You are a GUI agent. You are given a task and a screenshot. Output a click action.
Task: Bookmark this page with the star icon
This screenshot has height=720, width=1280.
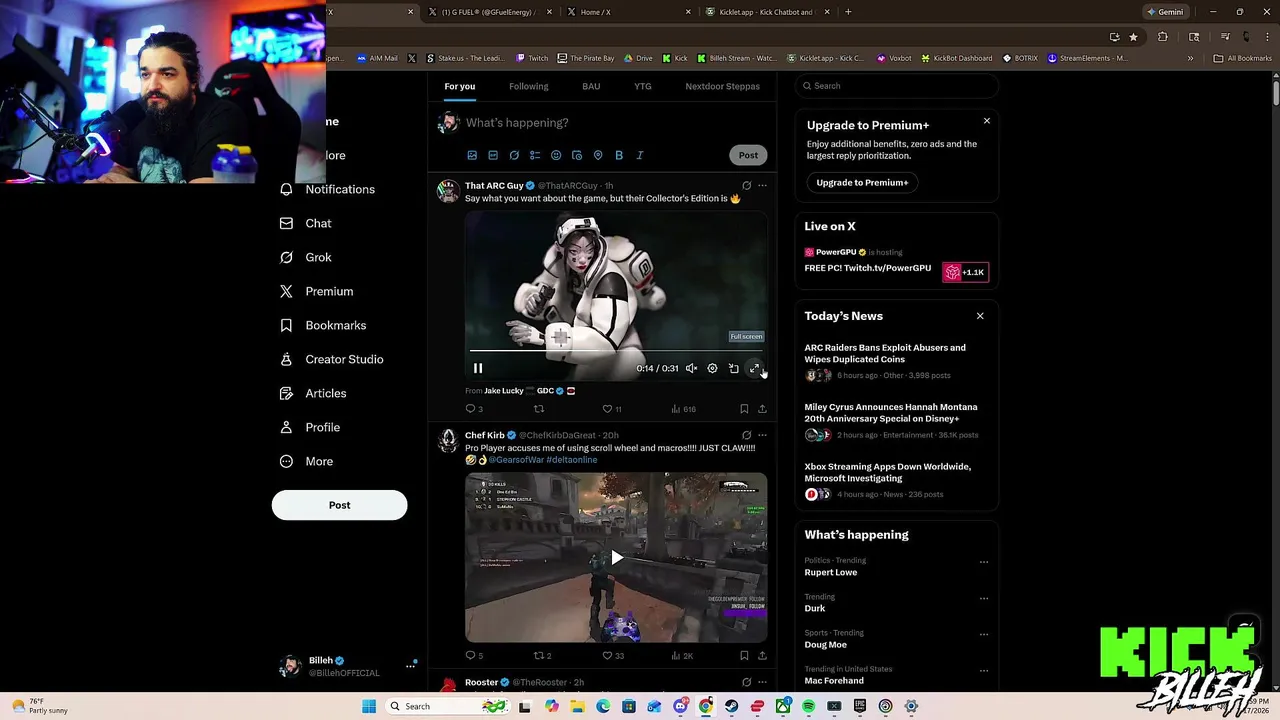click(1133, 37)
